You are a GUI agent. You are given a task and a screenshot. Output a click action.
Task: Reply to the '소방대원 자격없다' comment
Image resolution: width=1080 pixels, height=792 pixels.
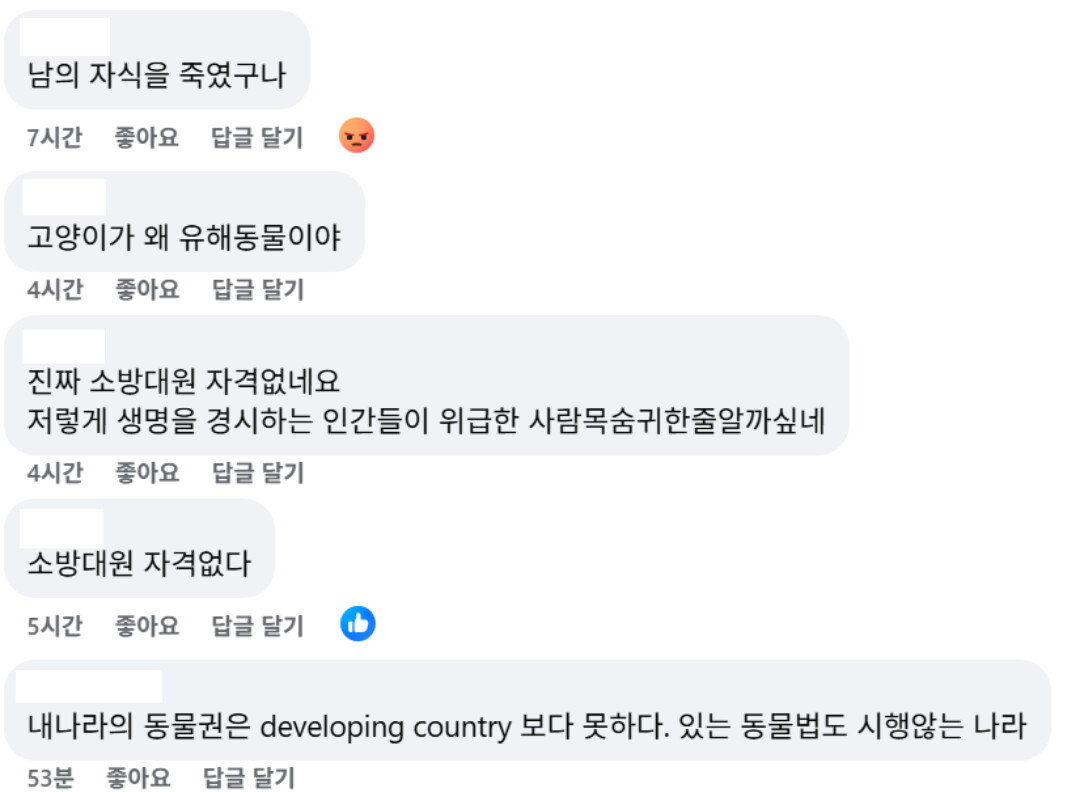257,626
